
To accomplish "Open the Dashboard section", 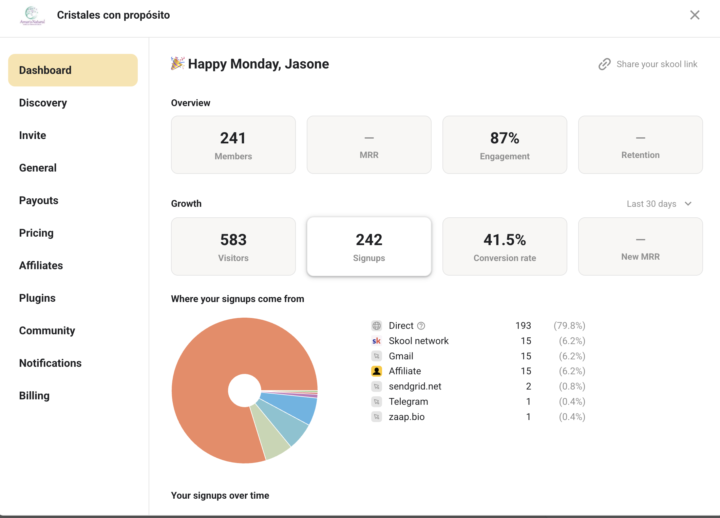I will pos(73,70).
